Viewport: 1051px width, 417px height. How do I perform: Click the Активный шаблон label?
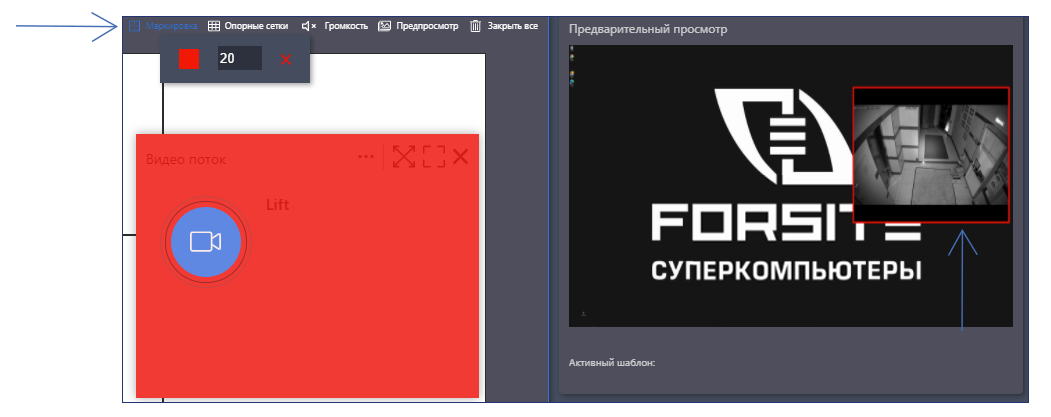pos(611,363)
